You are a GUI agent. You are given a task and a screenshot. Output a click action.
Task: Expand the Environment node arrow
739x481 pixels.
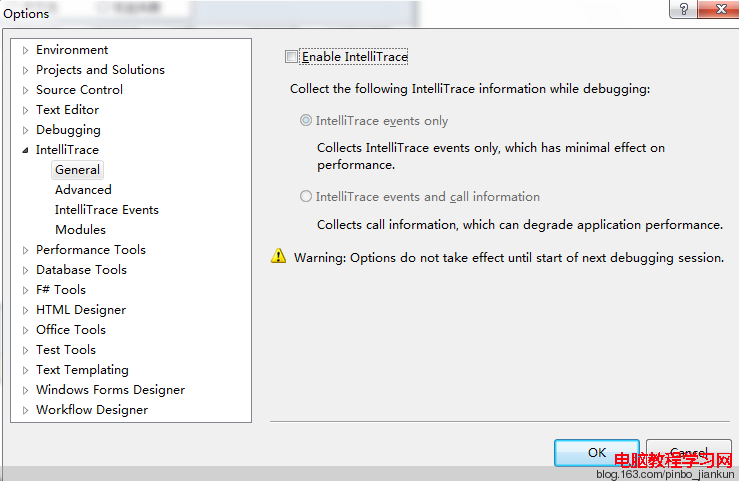[x=25, y=50]
